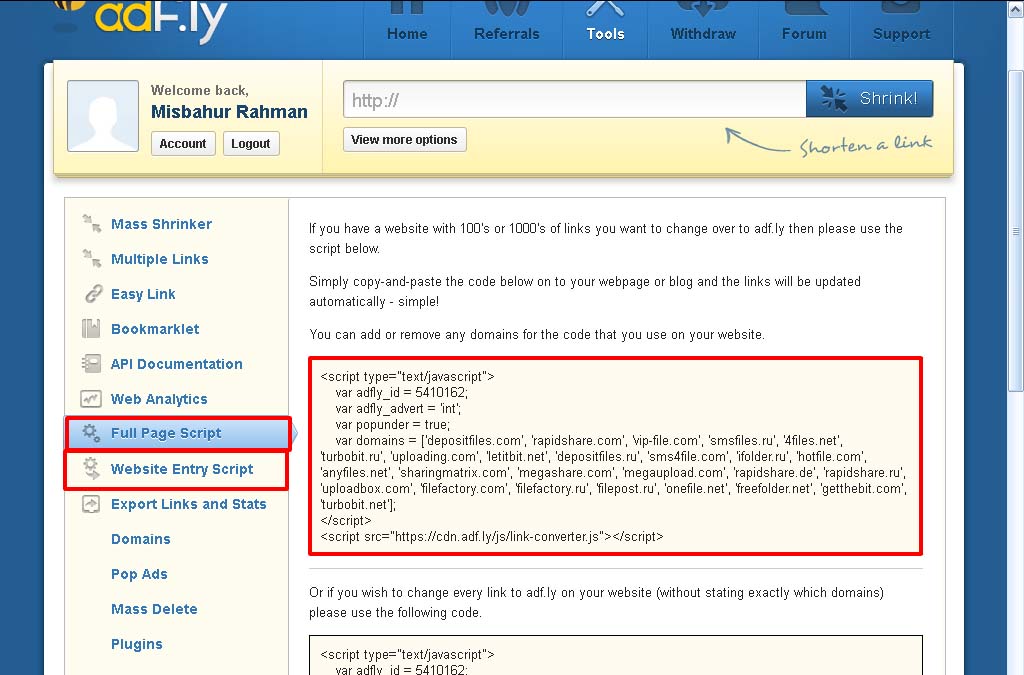
Task: Open the Website Entry Script link
Action: pos(181,469)
